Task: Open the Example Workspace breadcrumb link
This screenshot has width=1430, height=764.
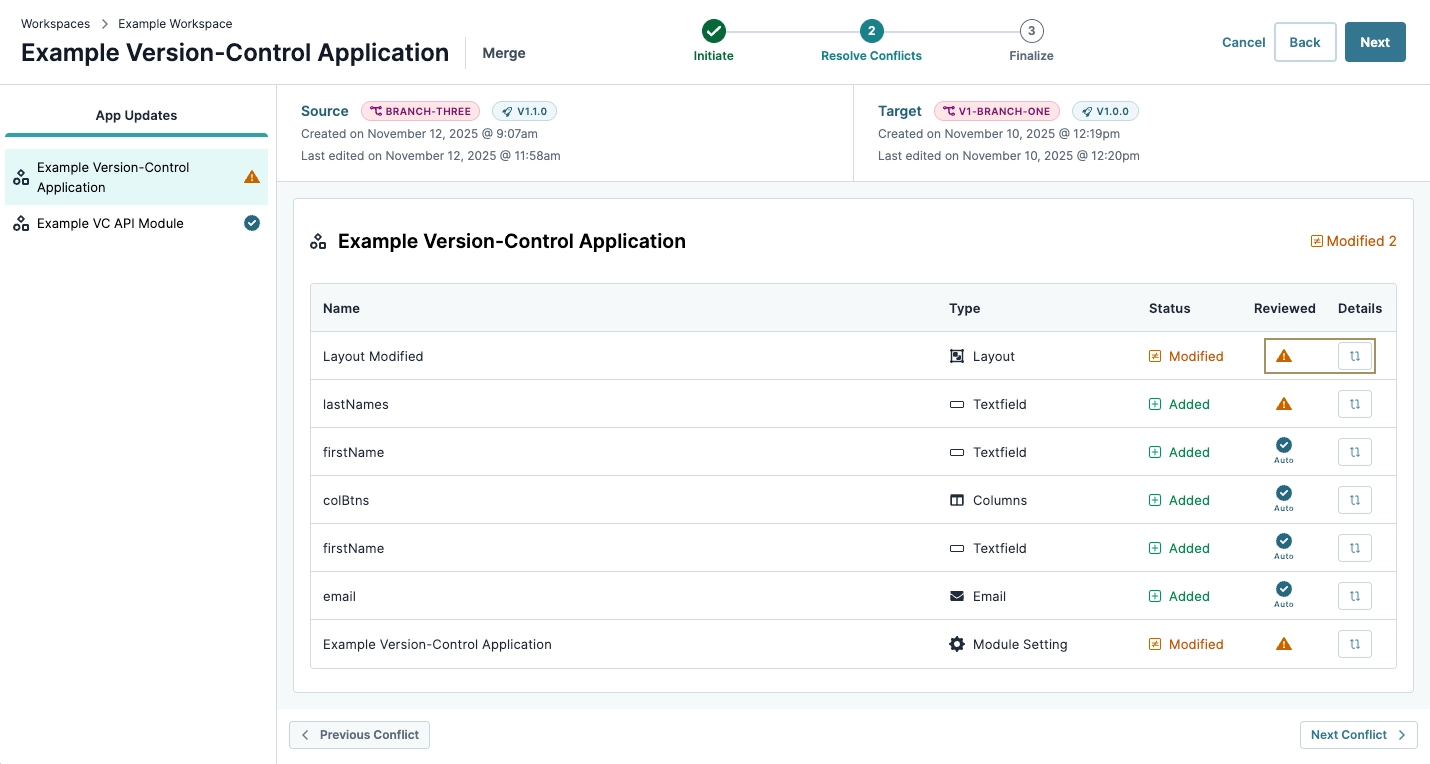Action: 175,23
